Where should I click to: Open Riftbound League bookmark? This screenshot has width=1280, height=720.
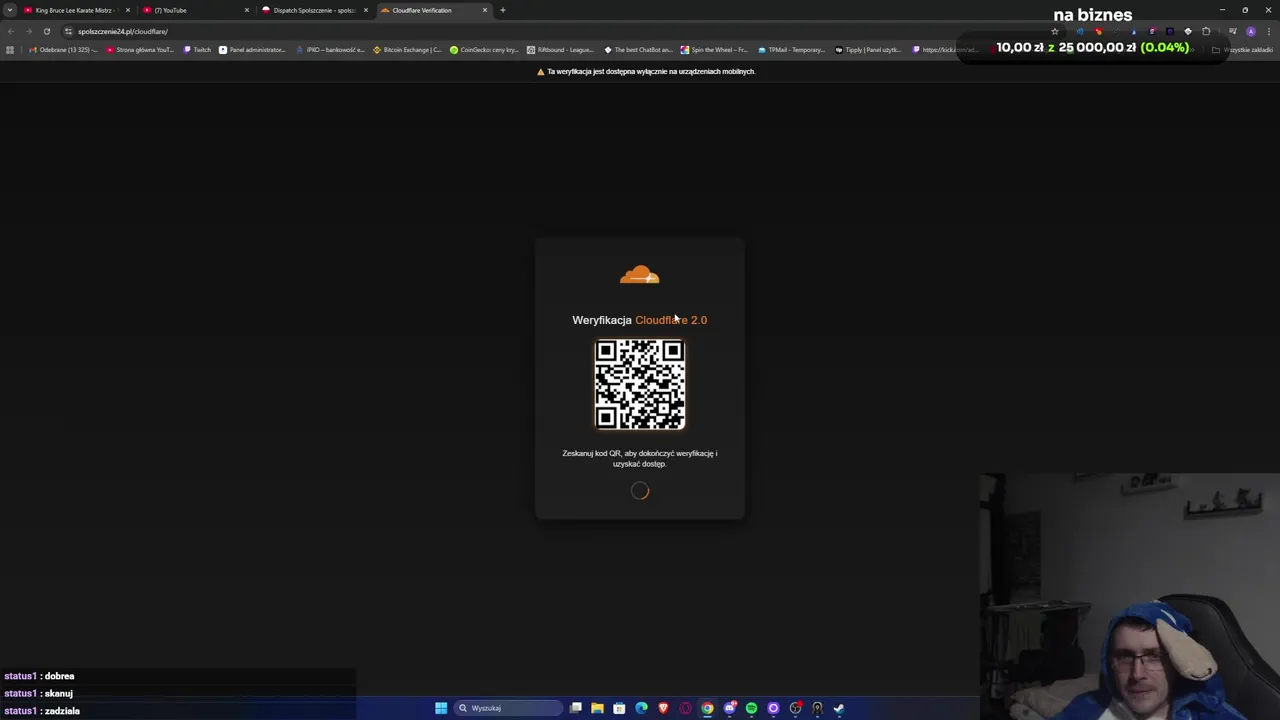[x=561, y=50]
